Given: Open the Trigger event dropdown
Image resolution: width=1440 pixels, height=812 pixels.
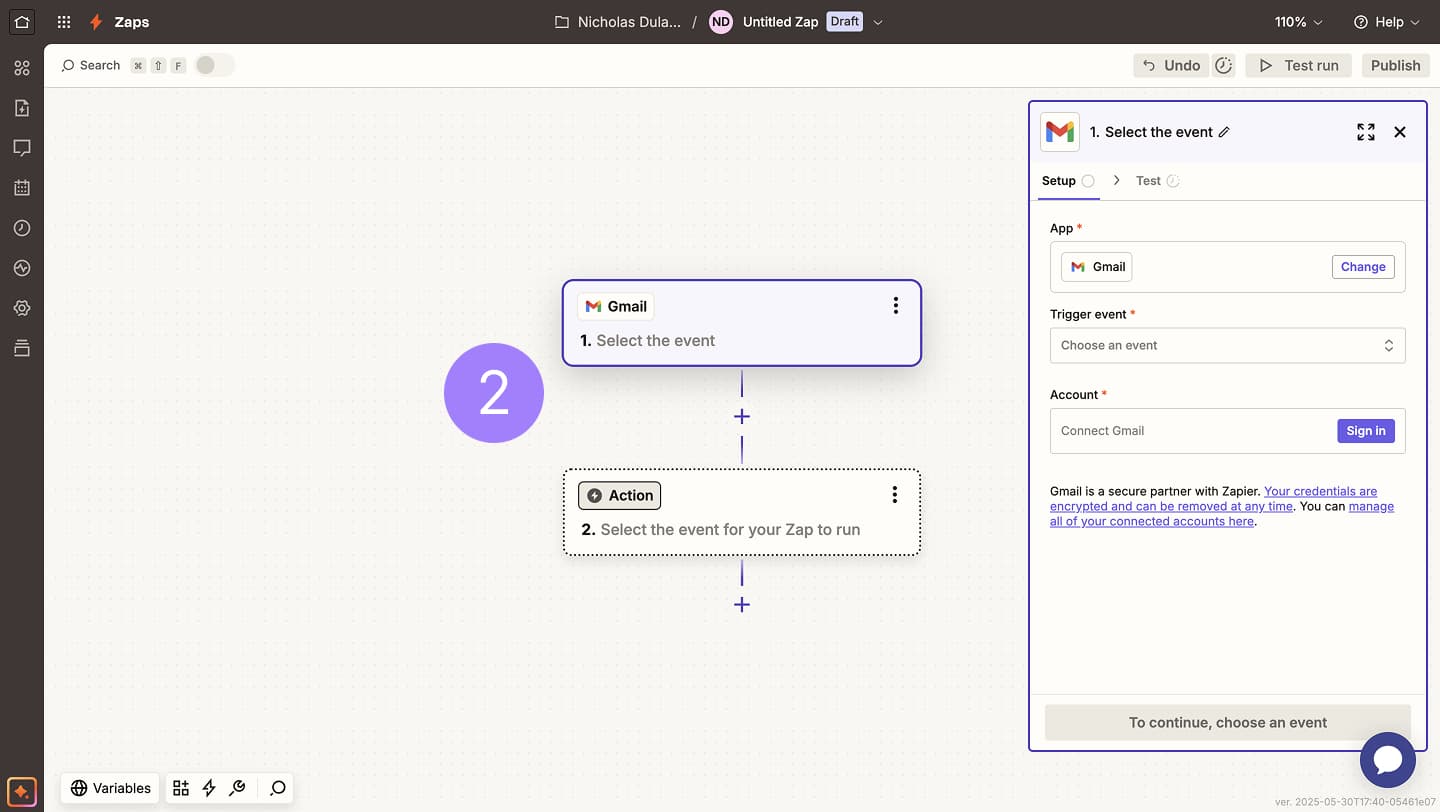Looking at the screenshot, I should (x=1227, y=345).
